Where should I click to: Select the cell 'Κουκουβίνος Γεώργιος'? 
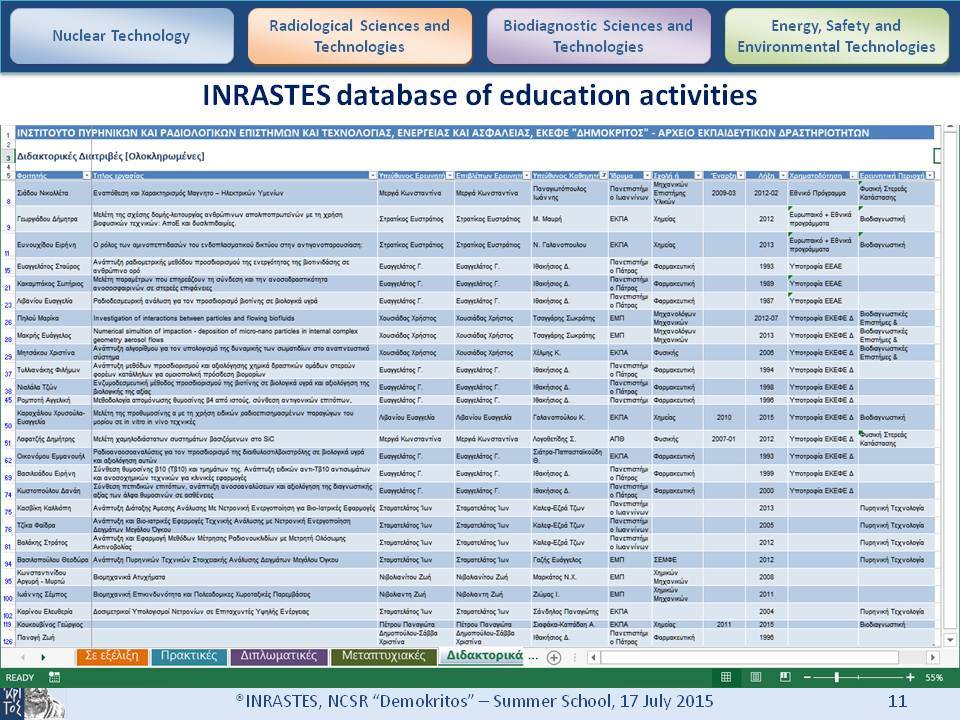point(53,624)
